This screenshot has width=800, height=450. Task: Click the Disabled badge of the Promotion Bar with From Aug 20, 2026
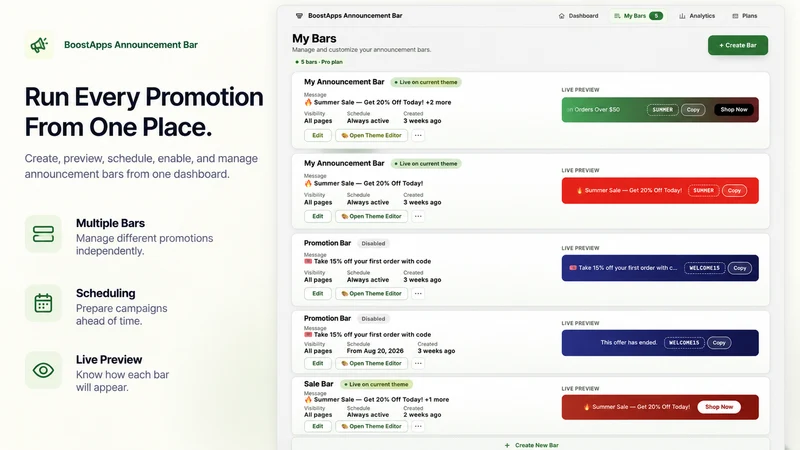[373, 319]
